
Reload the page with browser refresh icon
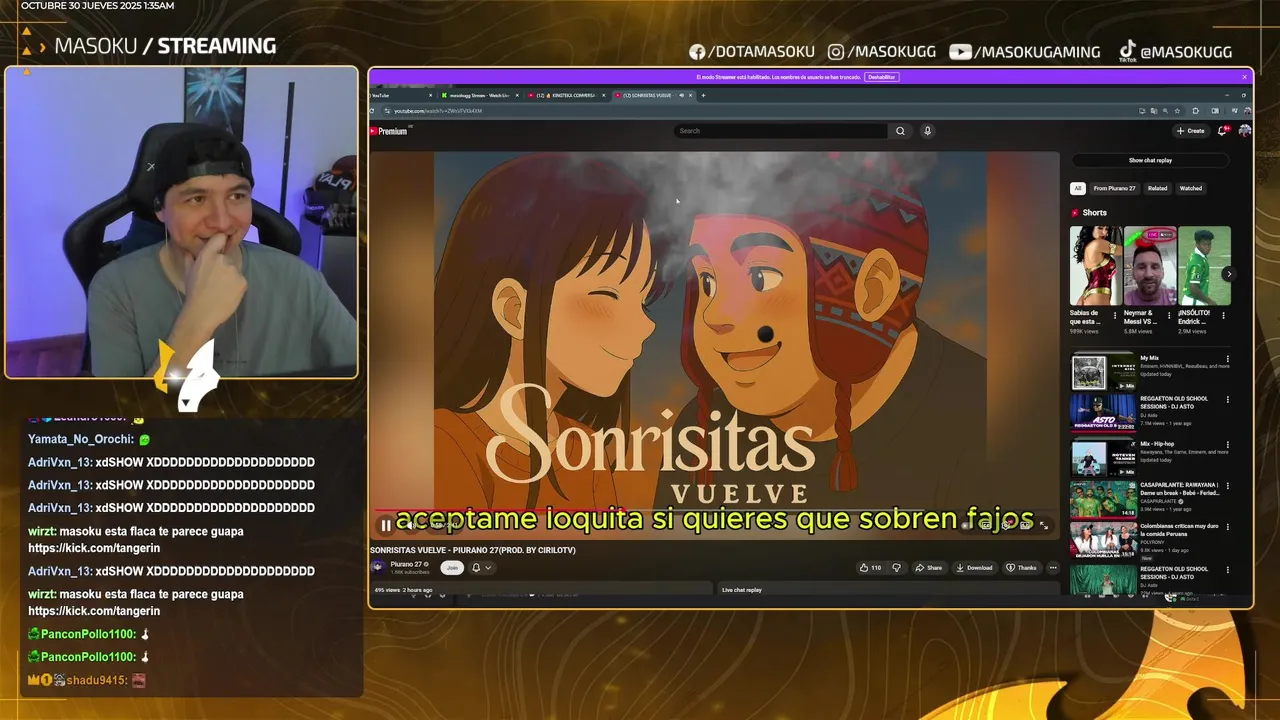pos(374,111)
